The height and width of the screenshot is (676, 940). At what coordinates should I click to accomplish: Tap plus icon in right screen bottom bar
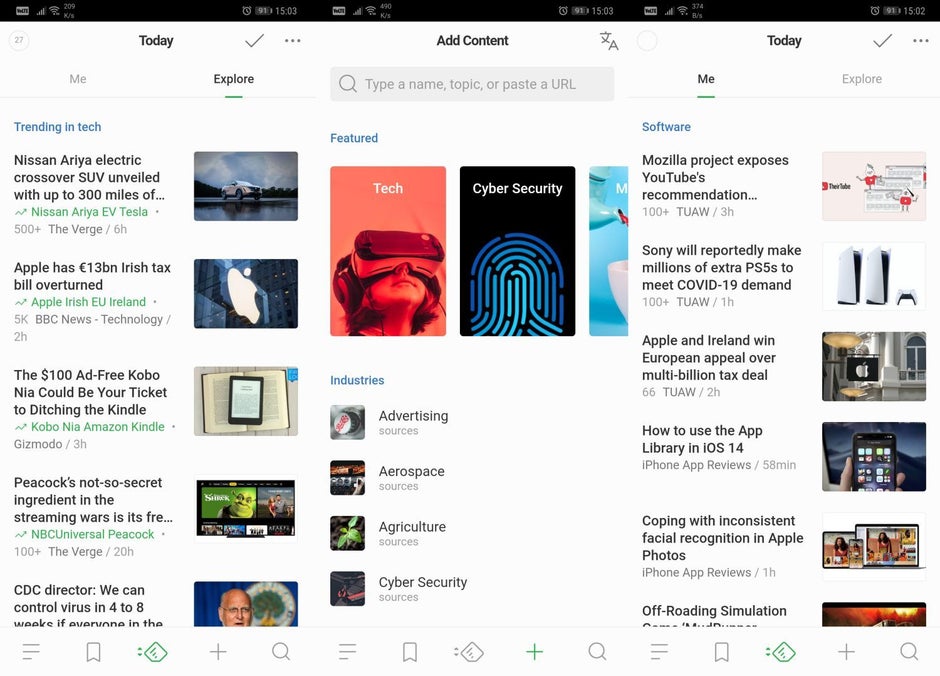pyautogui.click(x=846, y=651)
